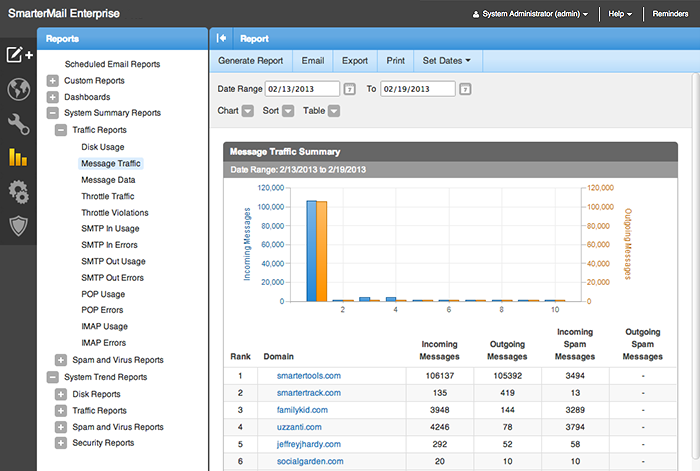The width and height of the screenshot is (700, 471).
Task: Click the Email toolbar button
Action: coord(312,61)
